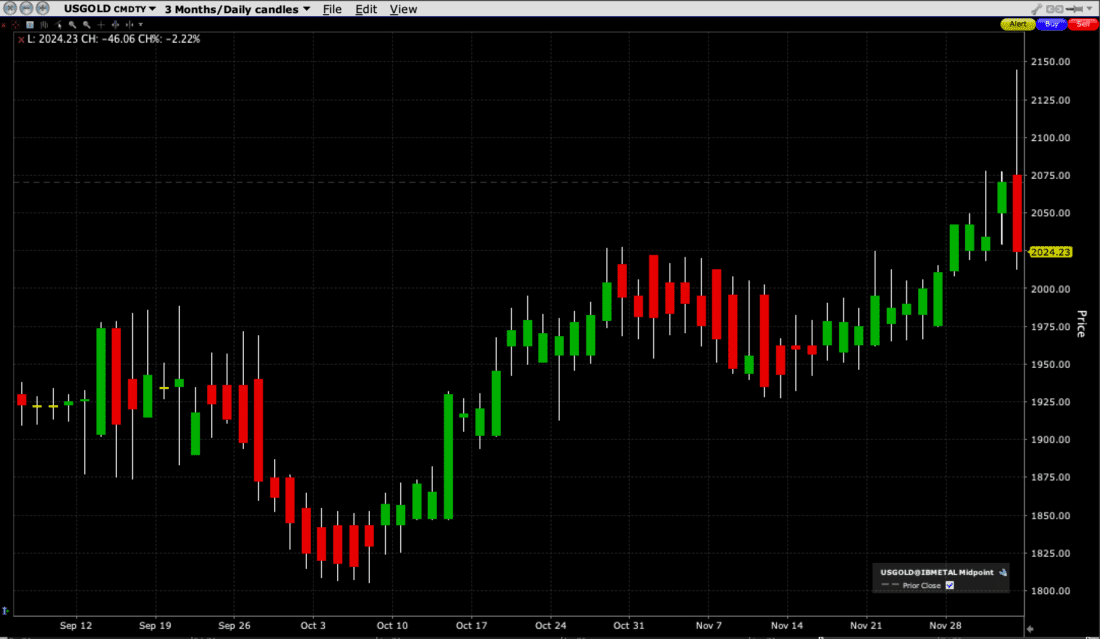Viewport: 1100px width, 639px height.
Task: Open the USGOLD CMDTY symbol dropdown
Action: [x=109, y=9]
